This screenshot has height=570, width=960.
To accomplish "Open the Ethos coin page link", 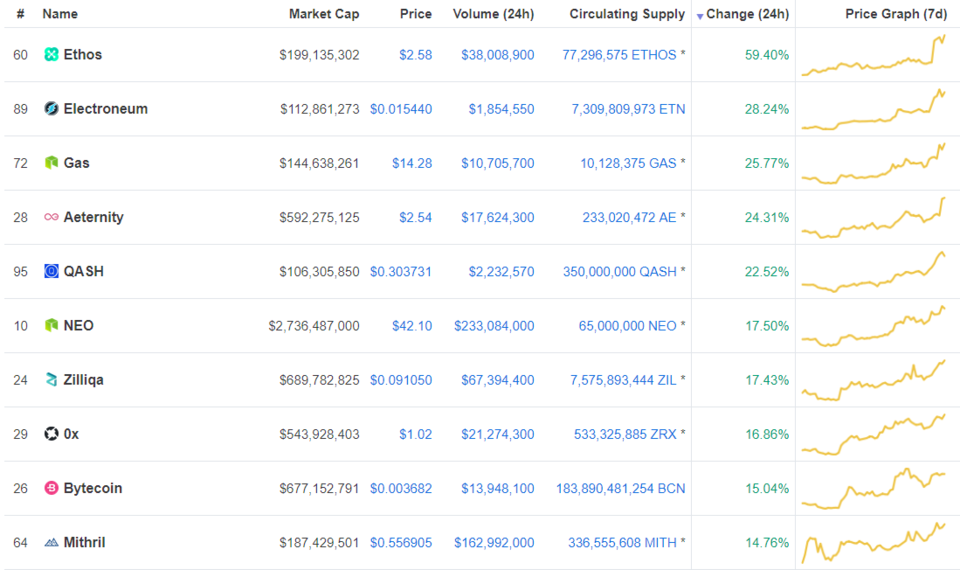I will 83,54.
